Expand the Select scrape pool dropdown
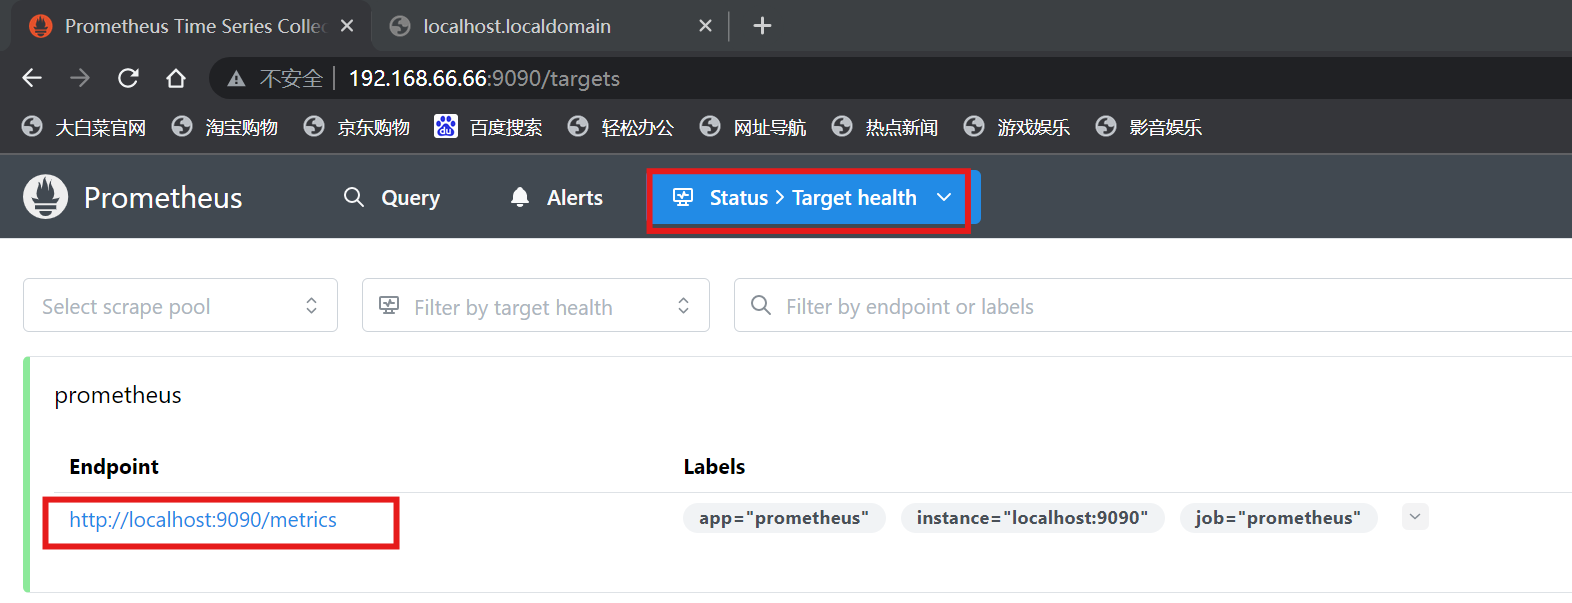Viewport: 1572px width, 603px height. tap(180, 306)
